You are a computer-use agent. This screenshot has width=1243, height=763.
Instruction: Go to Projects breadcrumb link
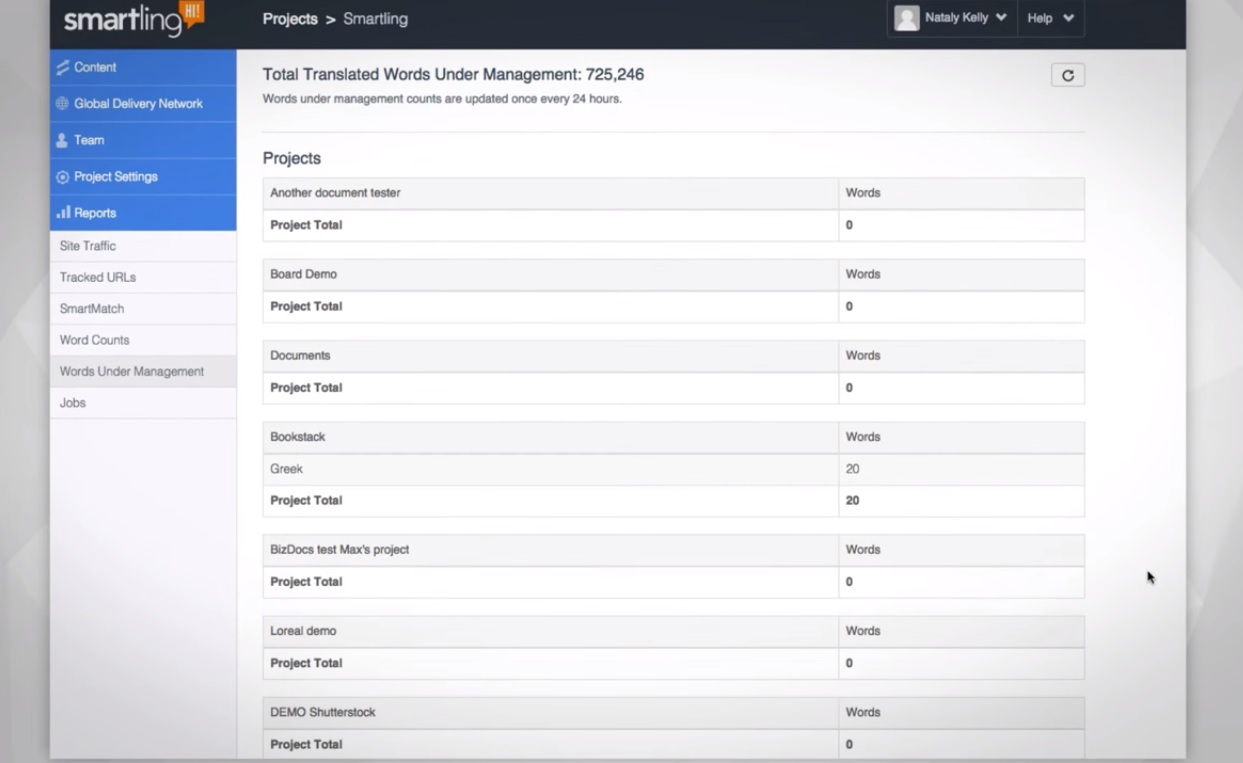click(289, 19)
